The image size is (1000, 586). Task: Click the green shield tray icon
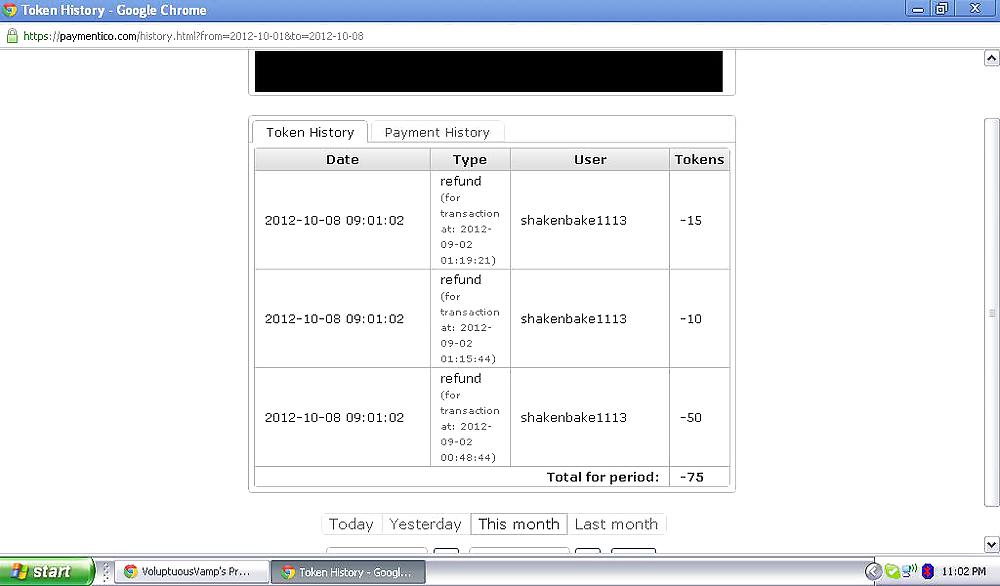(892, 572)
